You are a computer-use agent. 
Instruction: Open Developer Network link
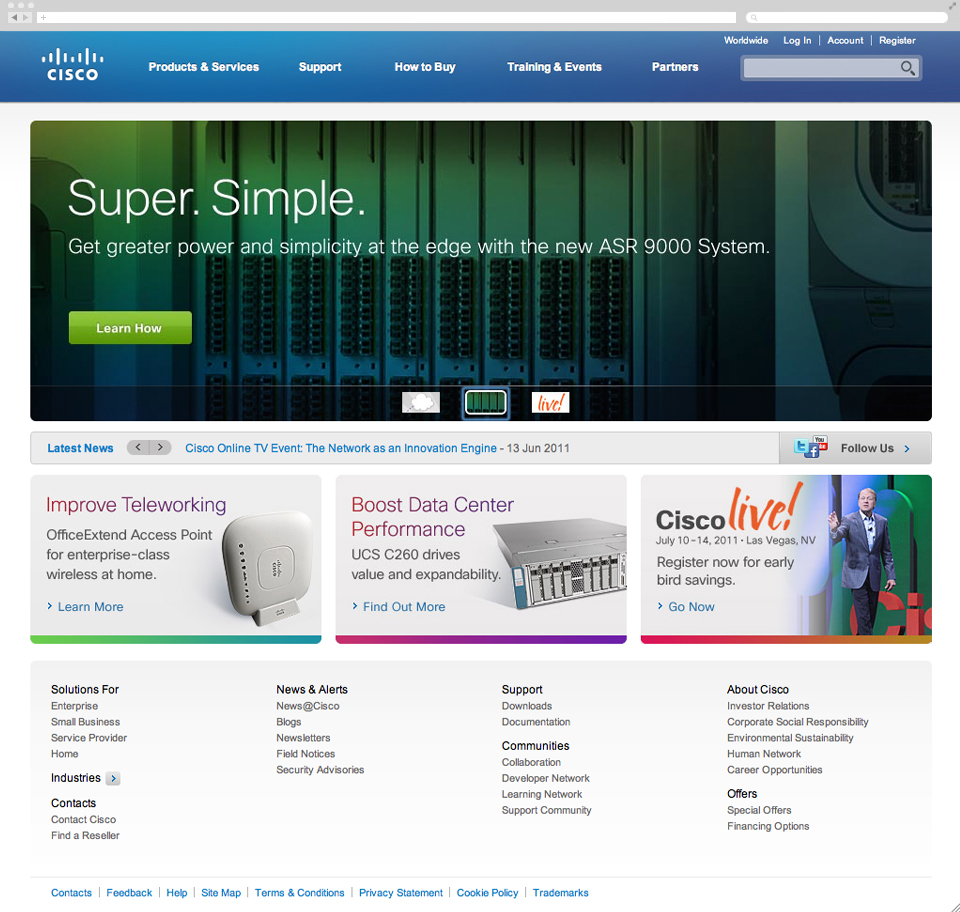click(x=546, y=778)
